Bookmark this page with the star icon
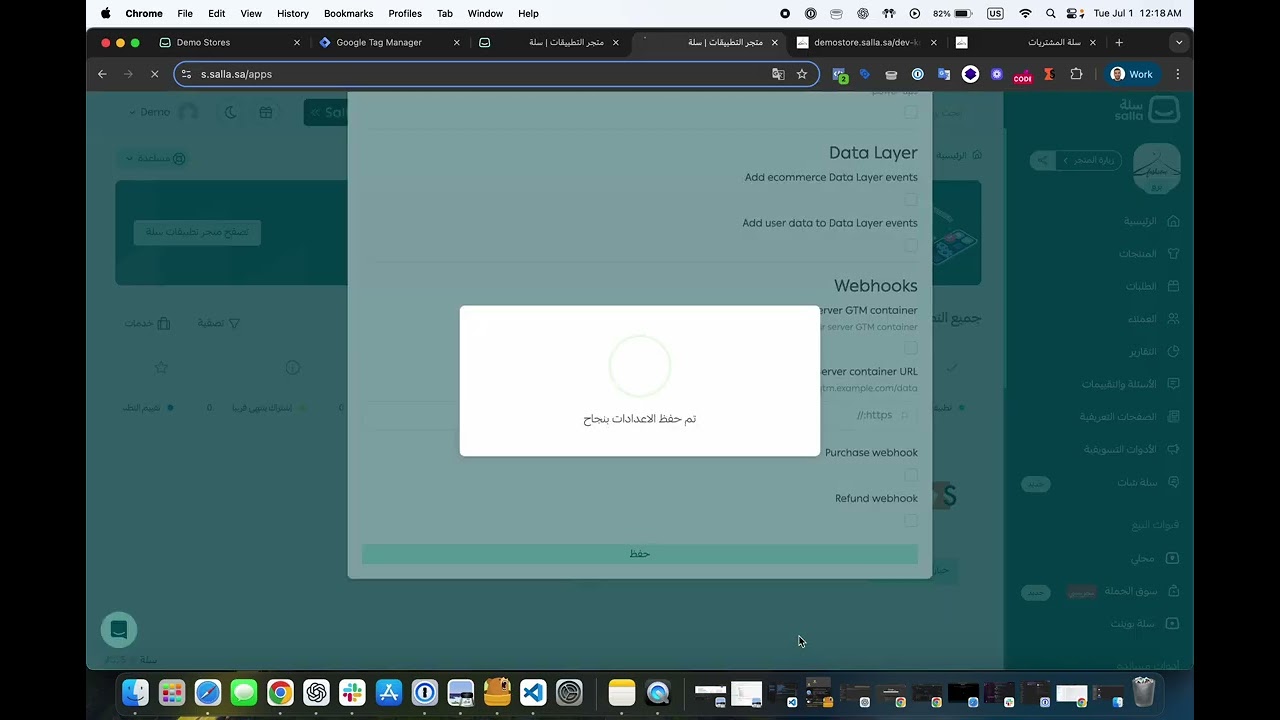 (x=802, y=74)
